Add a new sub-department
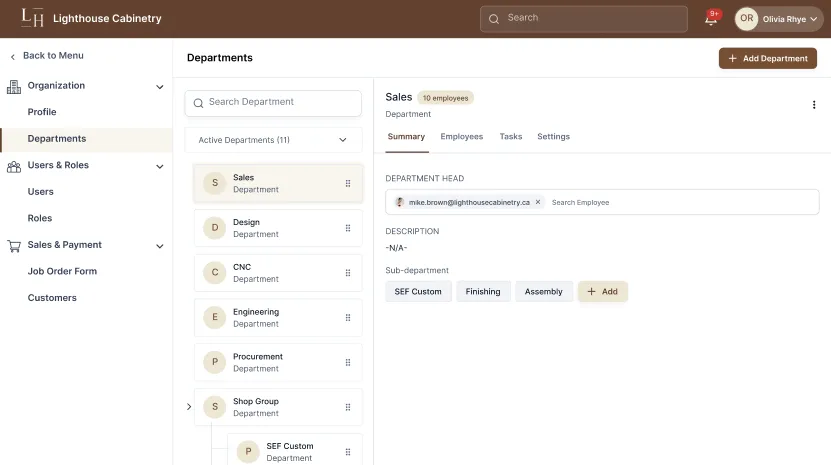This screenshot has height=465, width=831. pyautogui.click(x=602, y=292)
